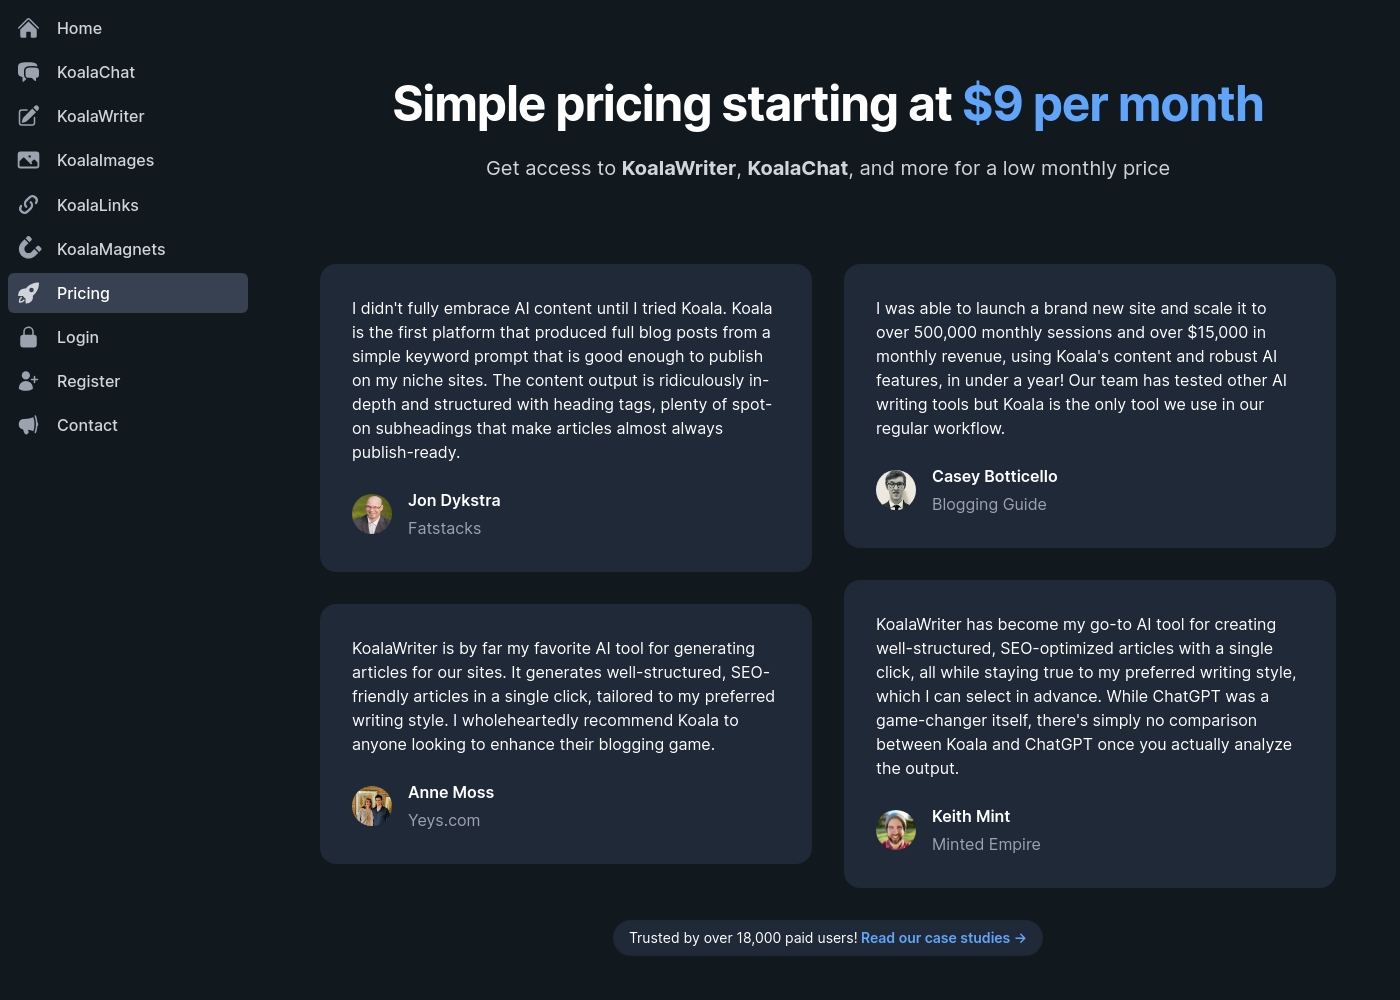Click the Contact megaphone icon
1400x1000 pixels.
(29, 425)
